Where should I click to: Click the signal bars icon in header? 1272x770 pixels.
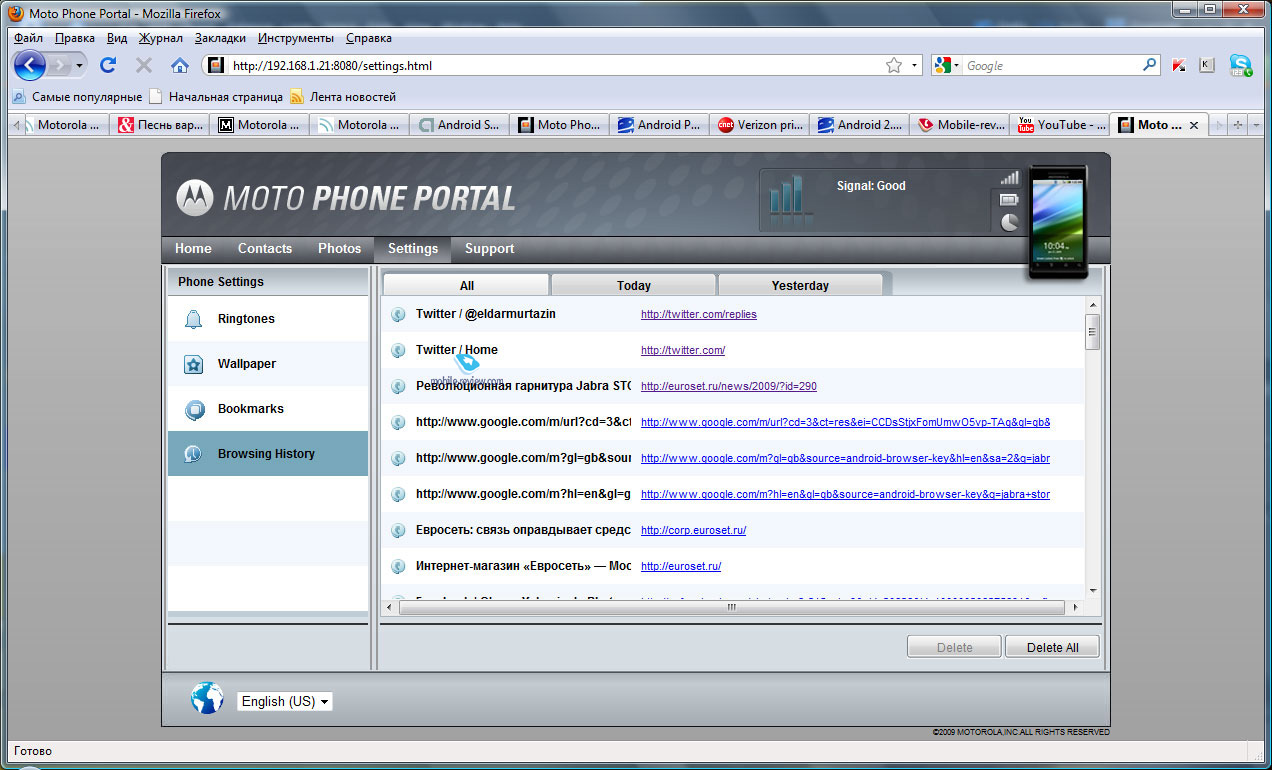click(1010, 177)
